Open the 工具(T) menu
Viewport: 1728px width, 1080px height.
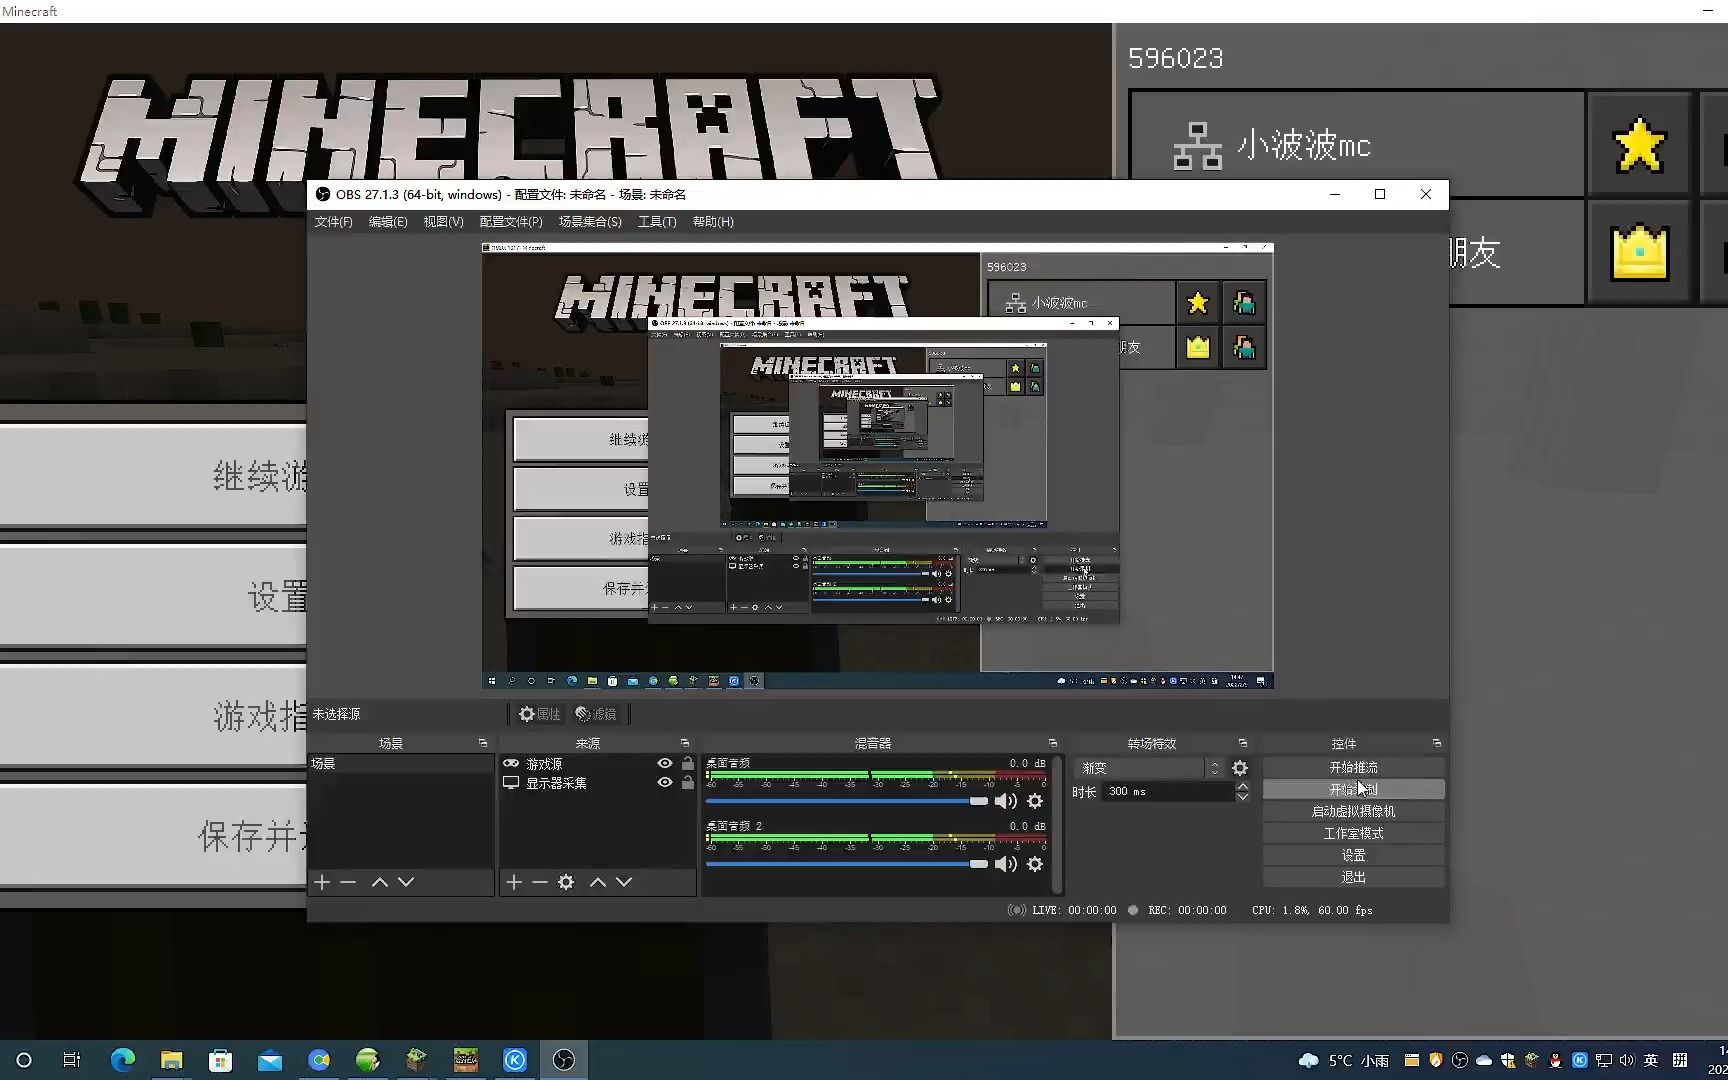[657, 222]
